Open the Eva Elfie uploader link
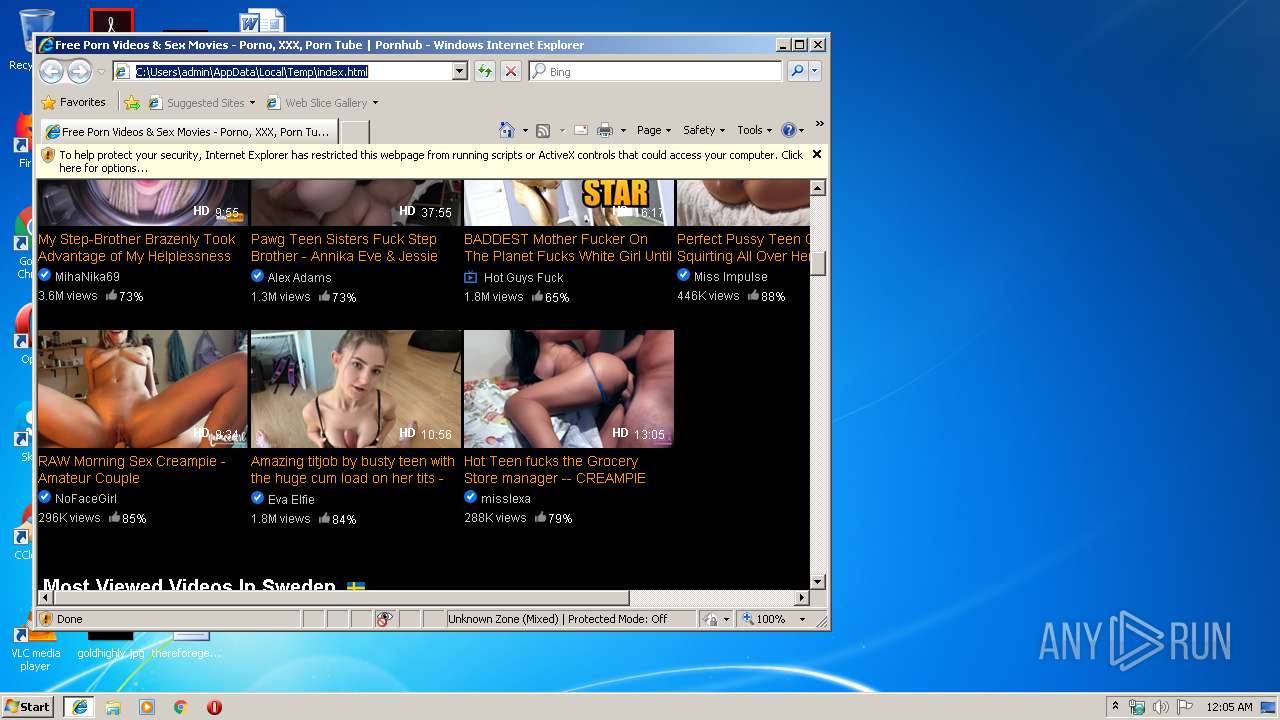The height and width of the screenshot is (720, 1280). 291,499
